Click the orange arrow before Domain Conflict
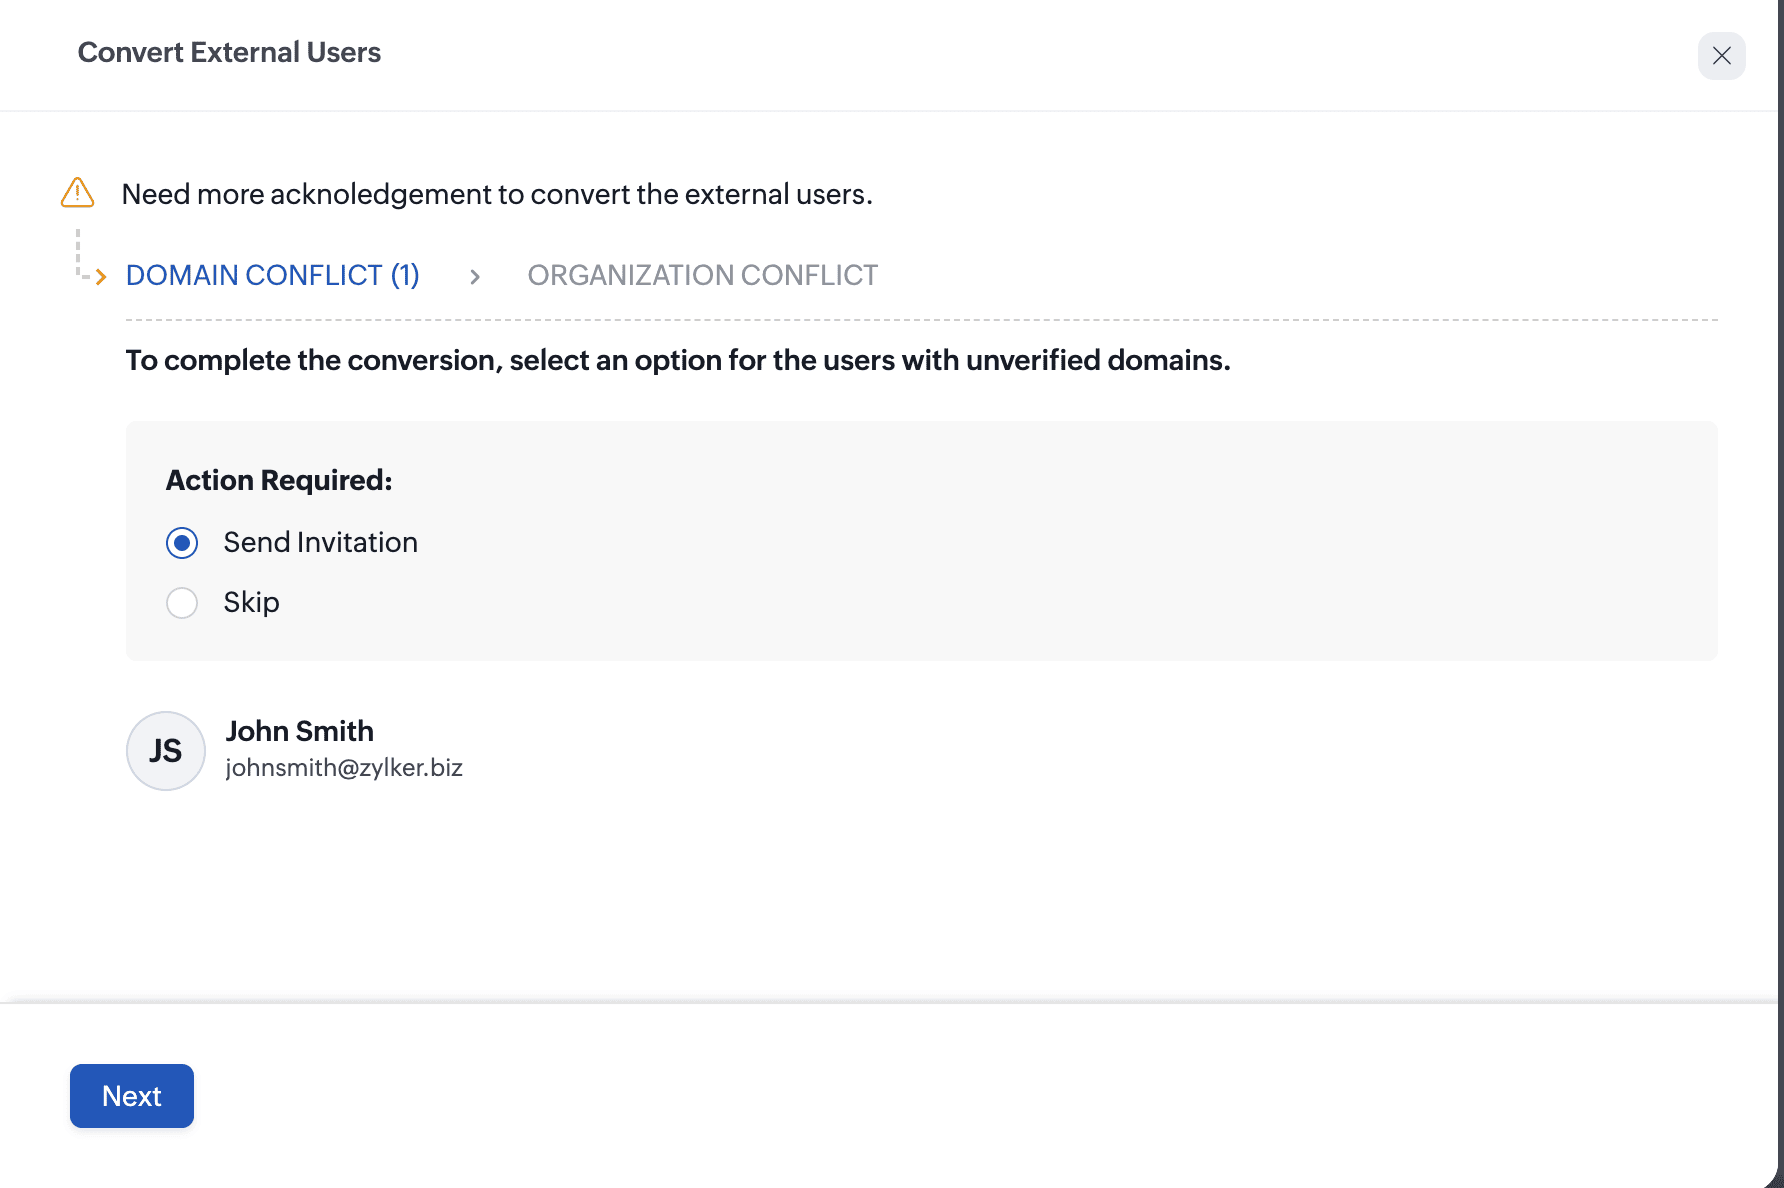 pos(100,277)
